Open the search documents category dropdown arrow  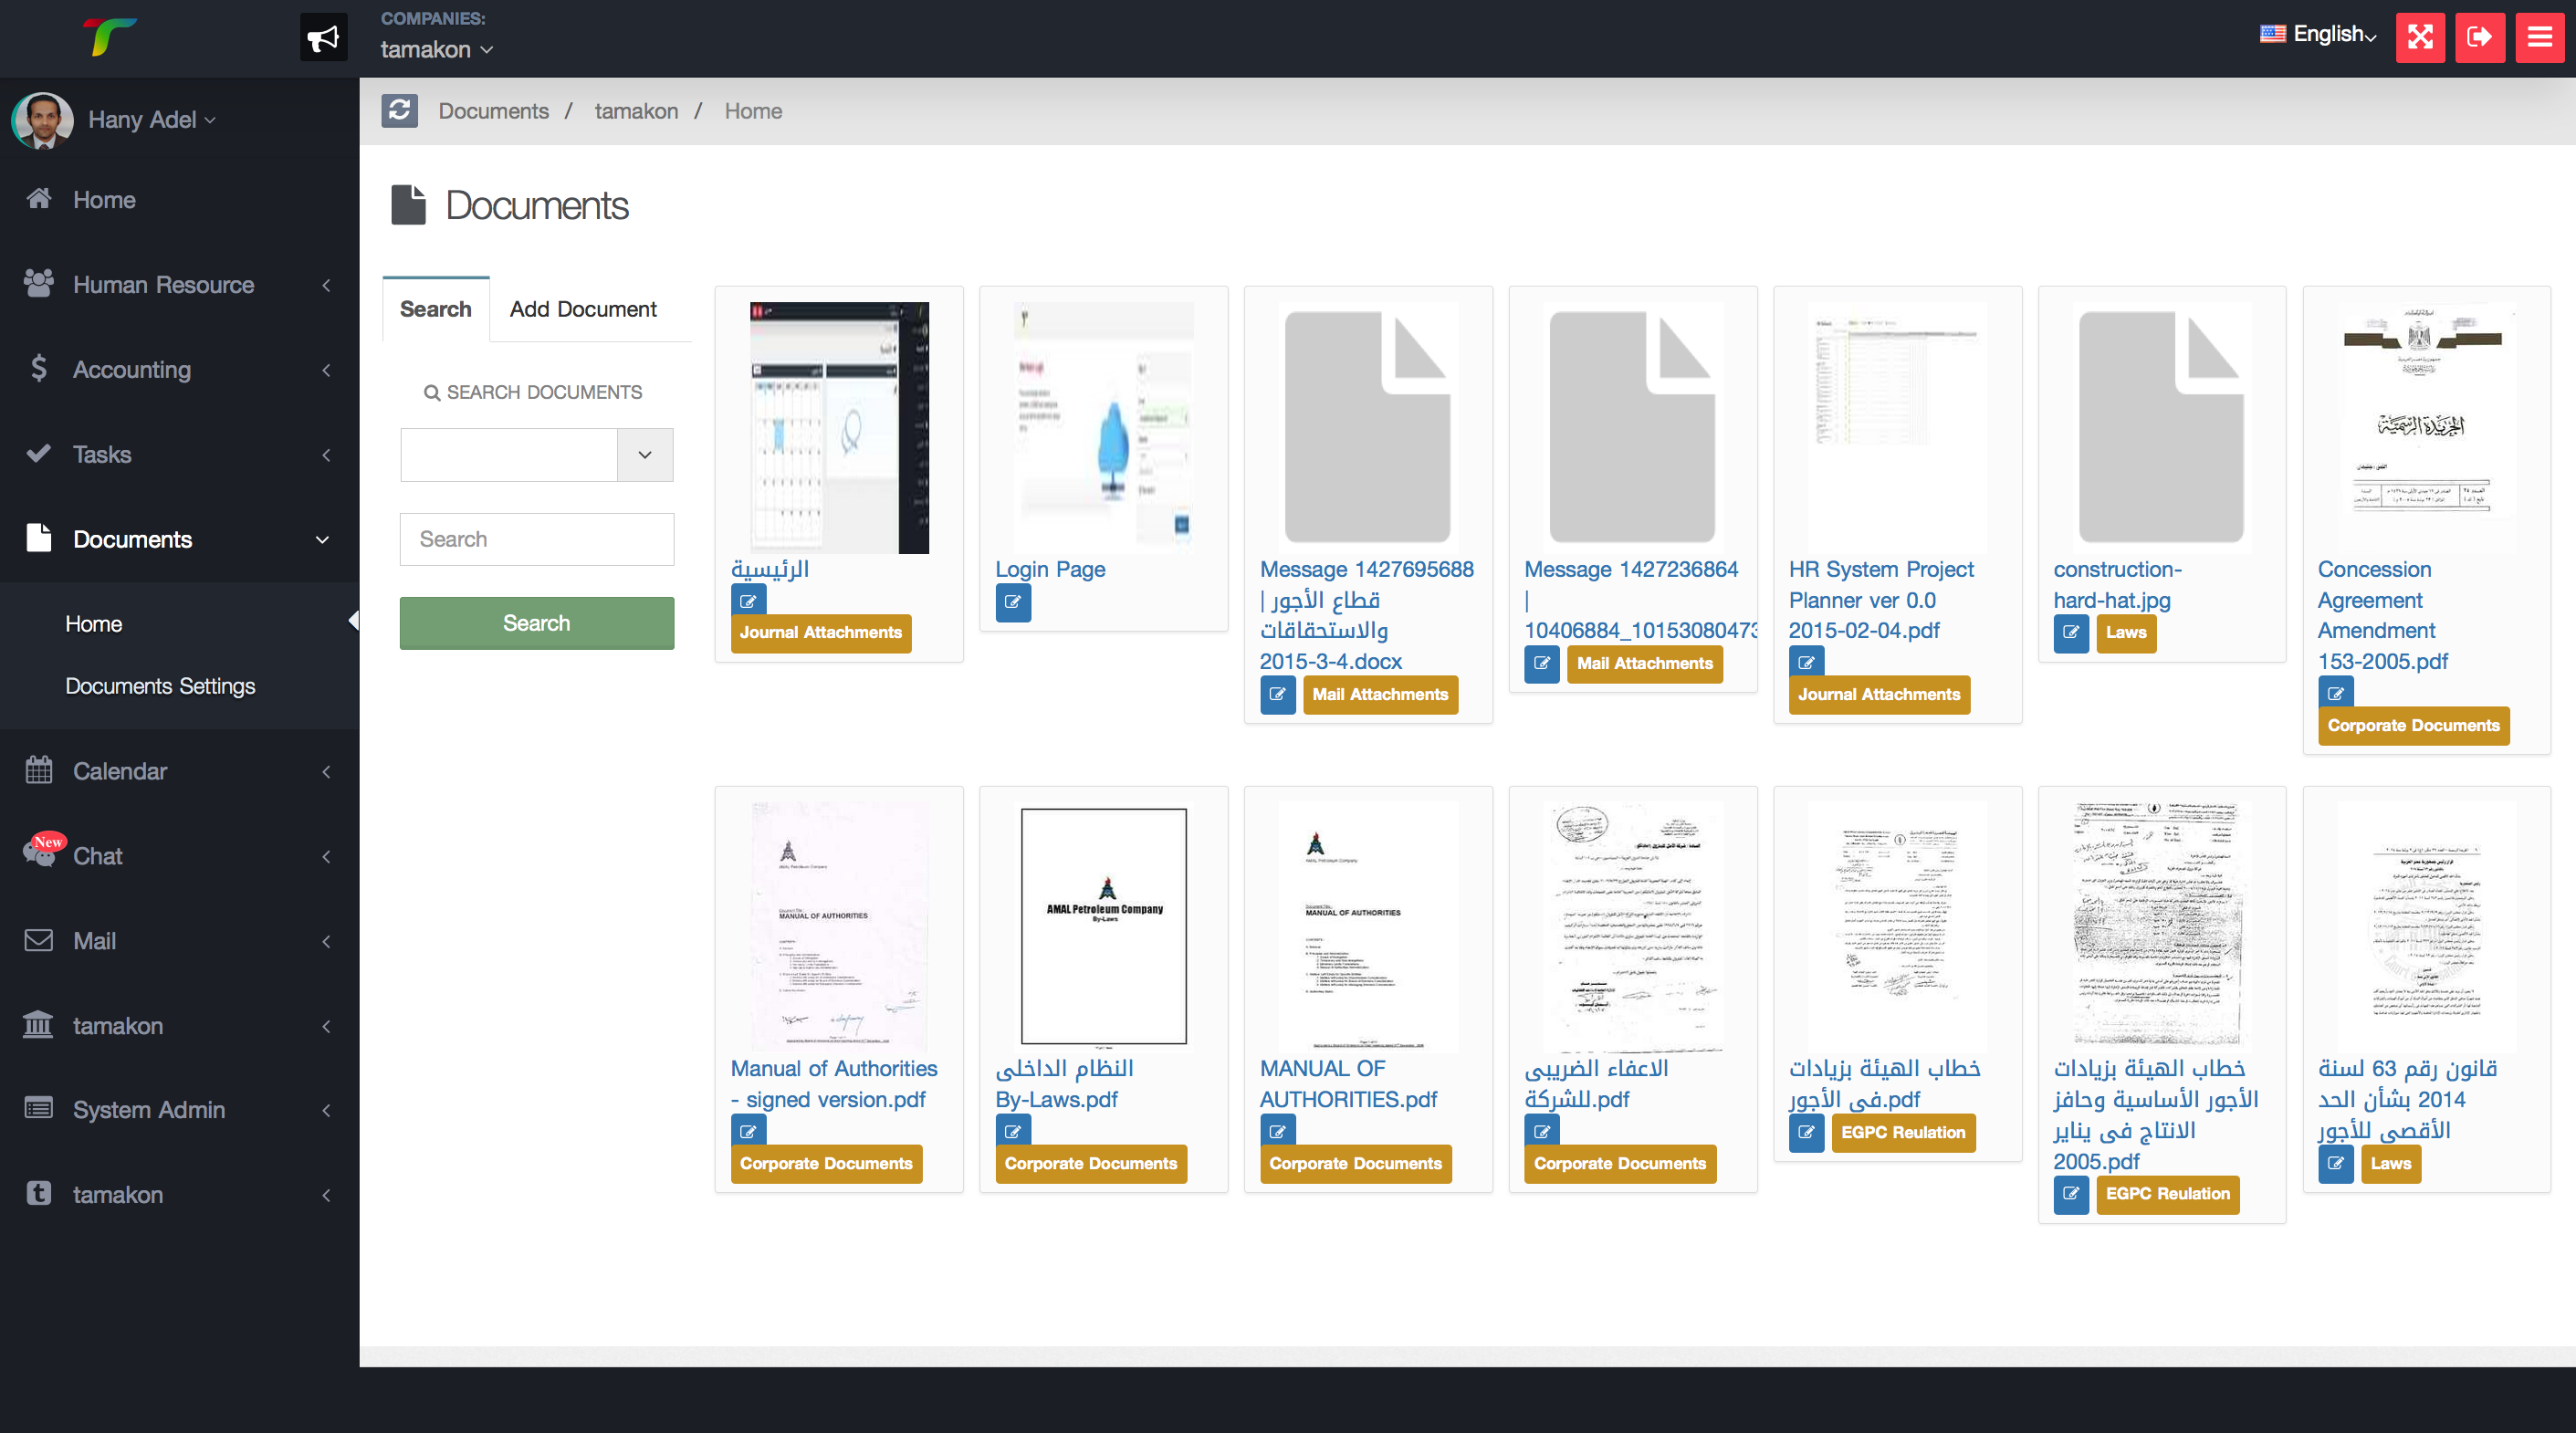click(x=644, y=455)
